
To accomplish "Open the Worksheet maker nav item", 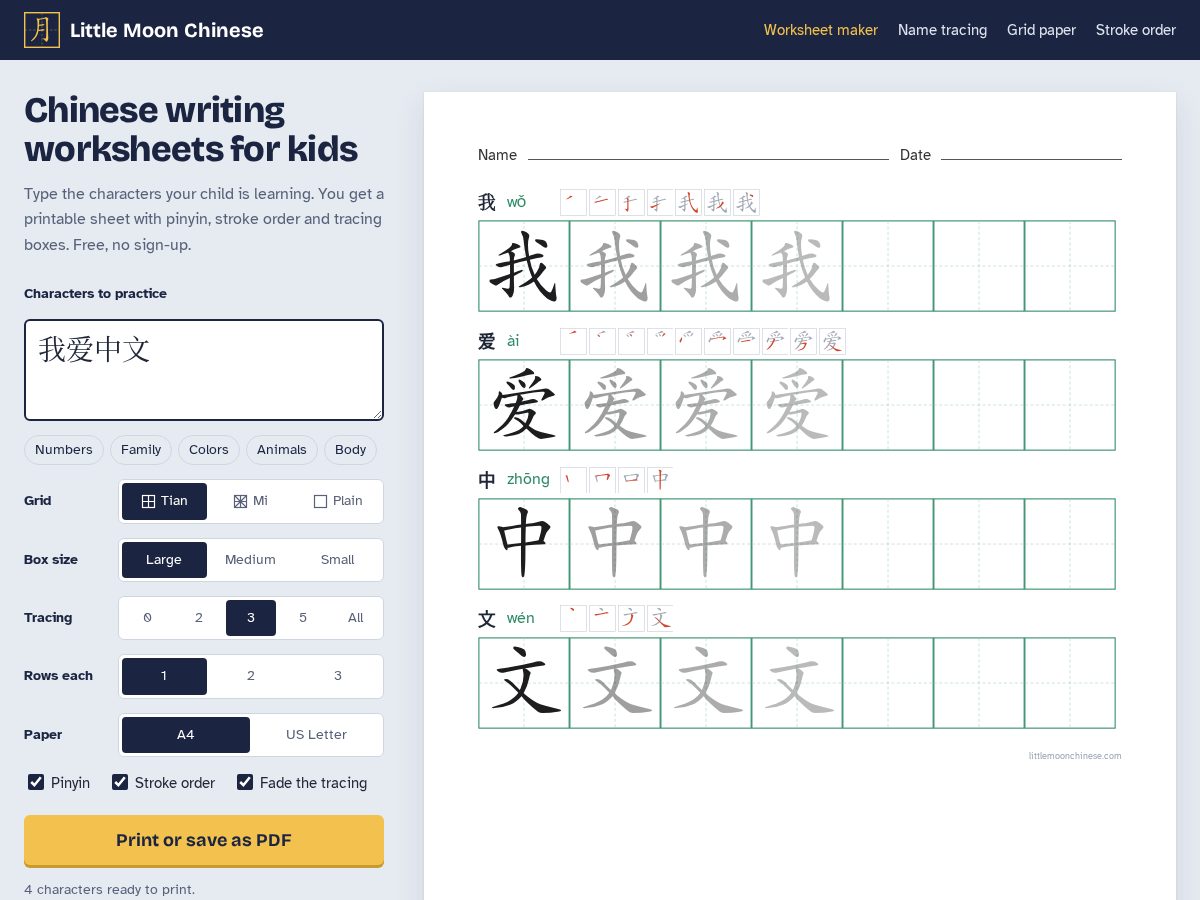I will 821,30.
